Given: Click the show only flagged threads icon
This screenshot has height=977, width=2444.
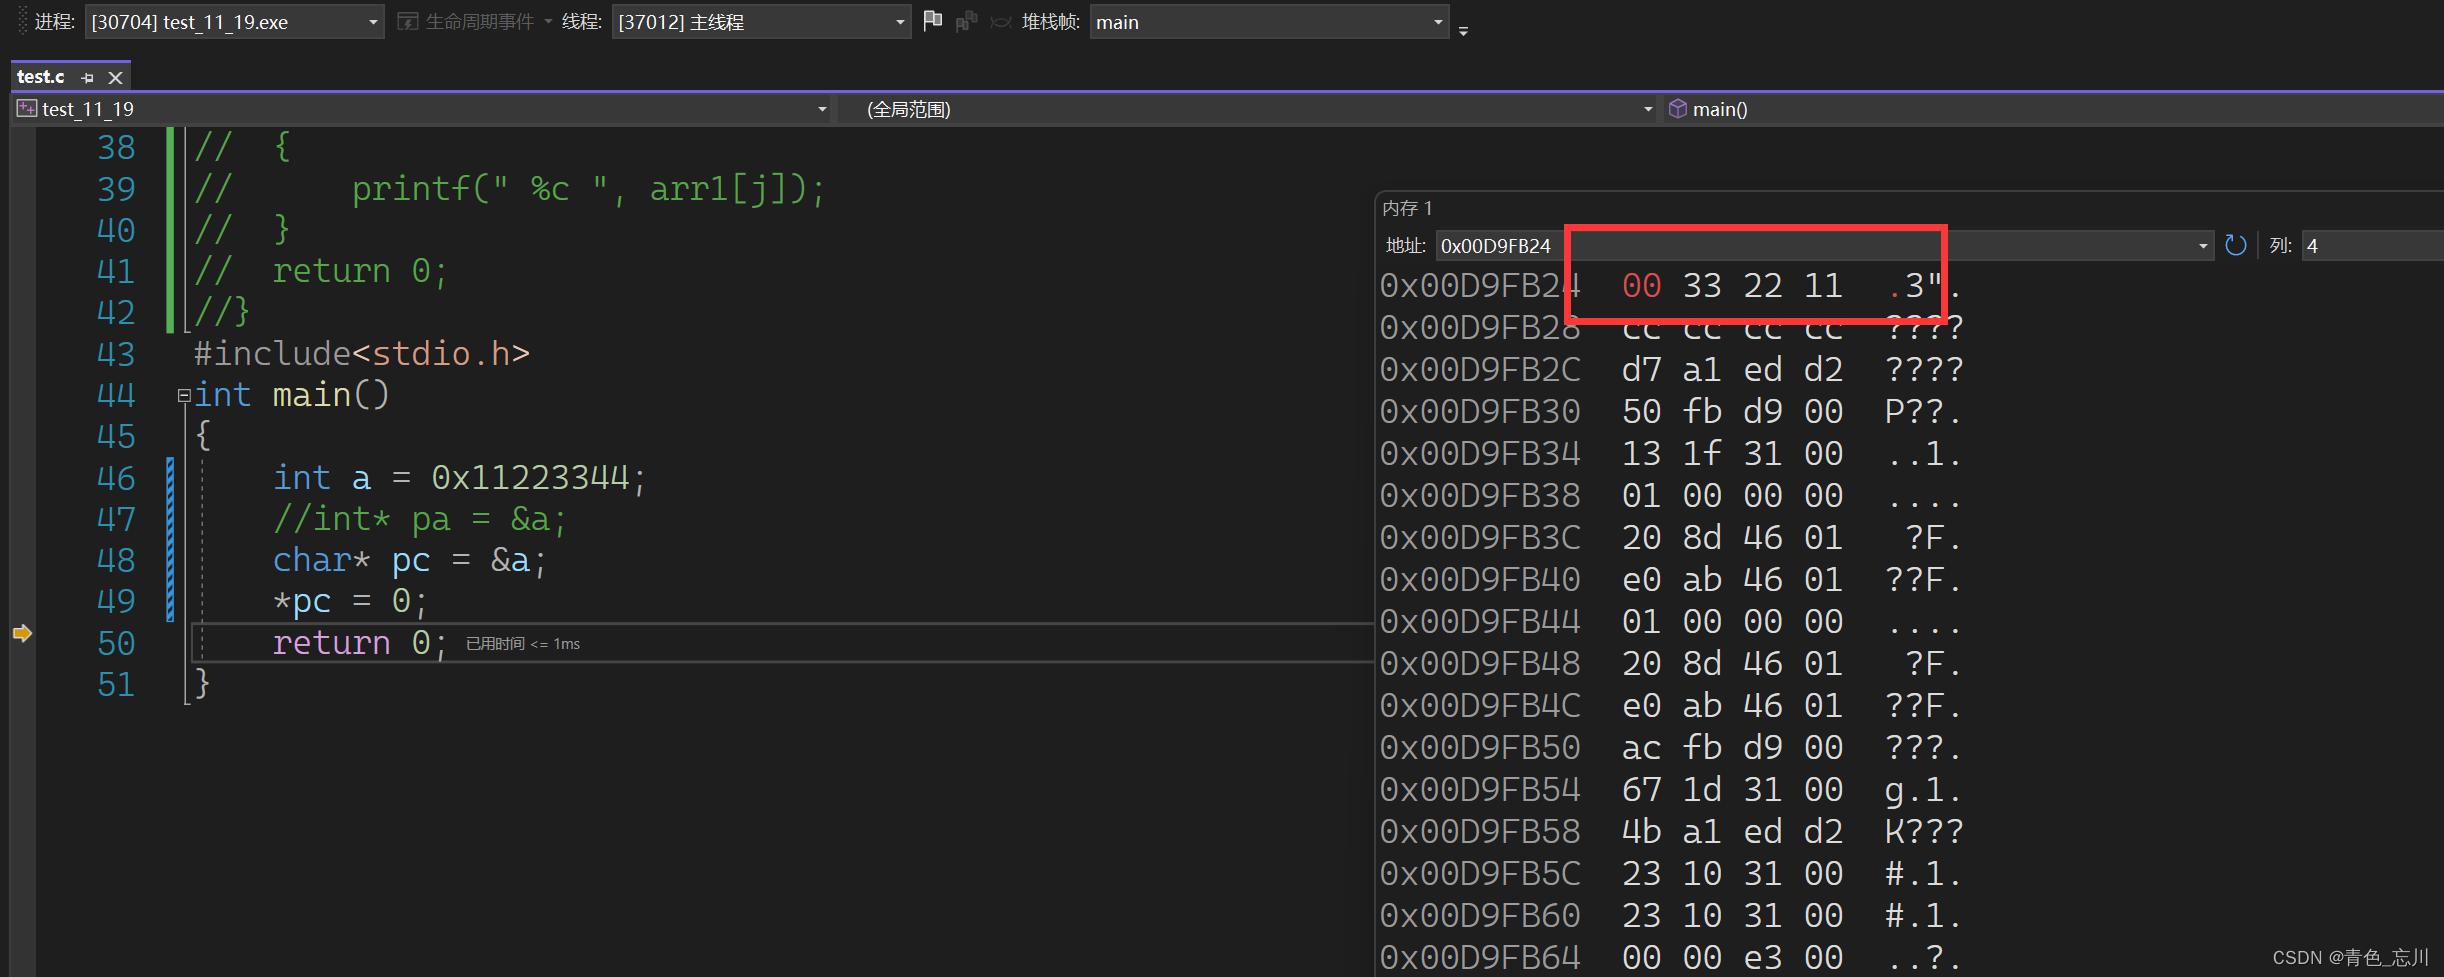Looking at the screenshot, I should point(966,21).
